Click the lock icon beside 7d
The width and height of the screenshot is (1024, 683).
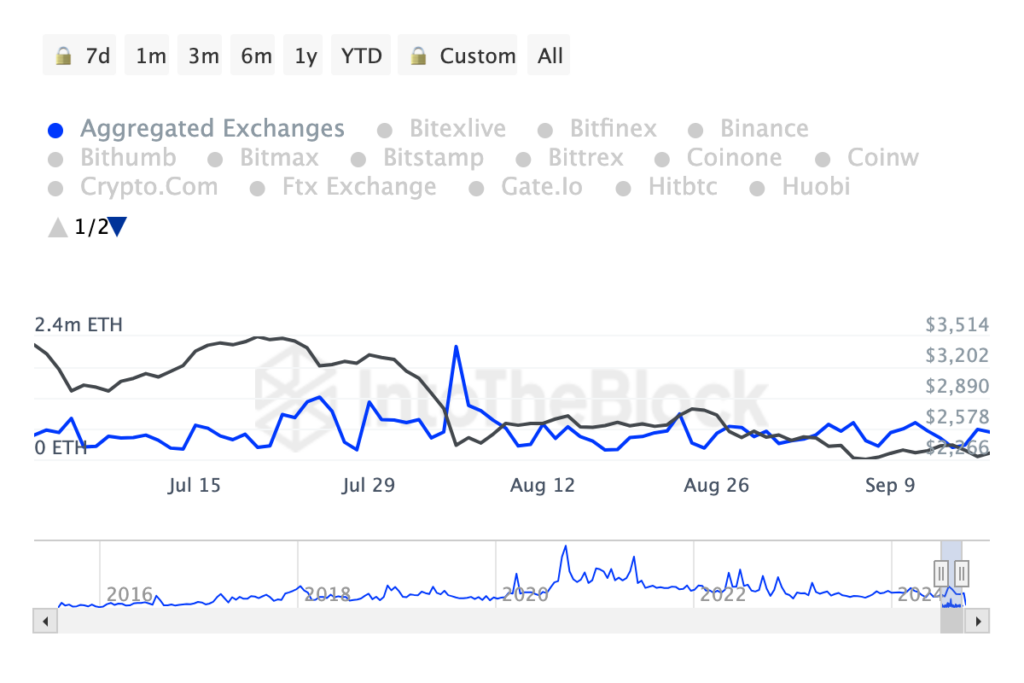click(63, 56)
